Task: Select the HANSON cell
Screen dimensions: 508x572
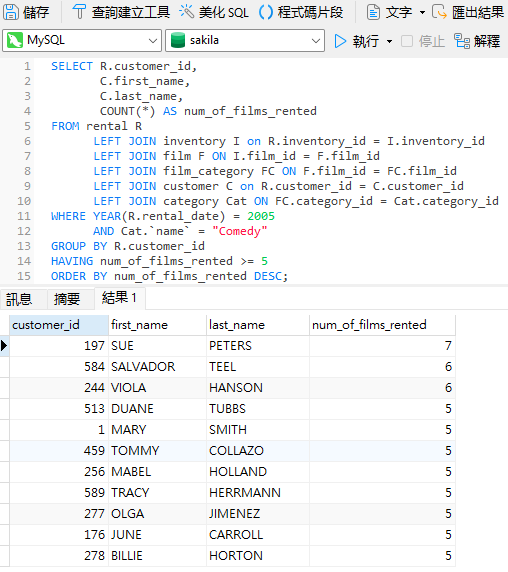Action: (258, 388)
